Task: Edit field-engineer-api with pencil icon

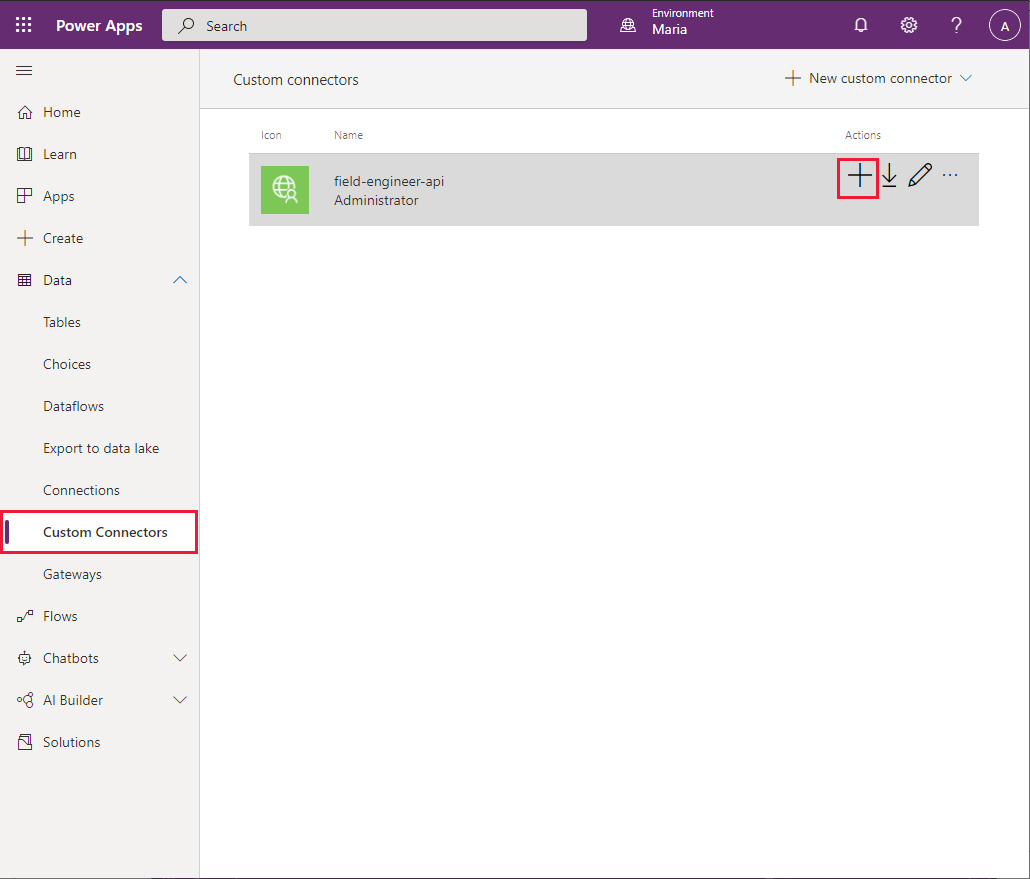Action: [920, 175]
